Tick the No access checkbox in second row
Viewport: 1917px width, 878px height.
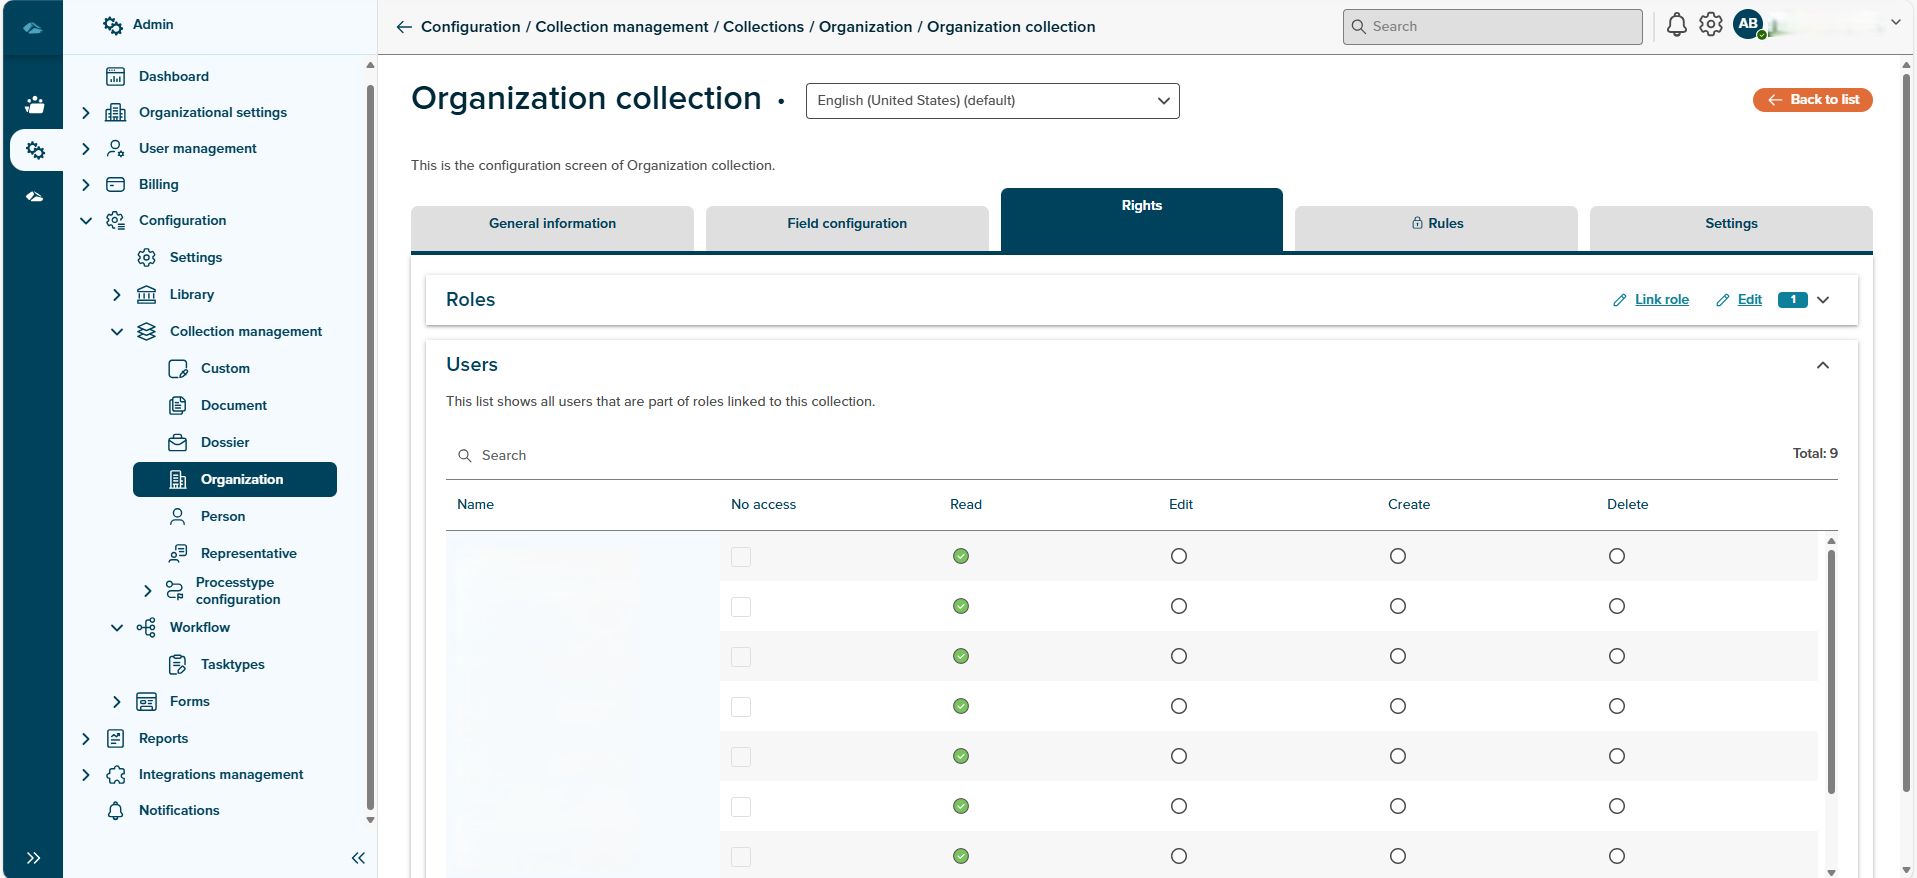click(741, 607)
